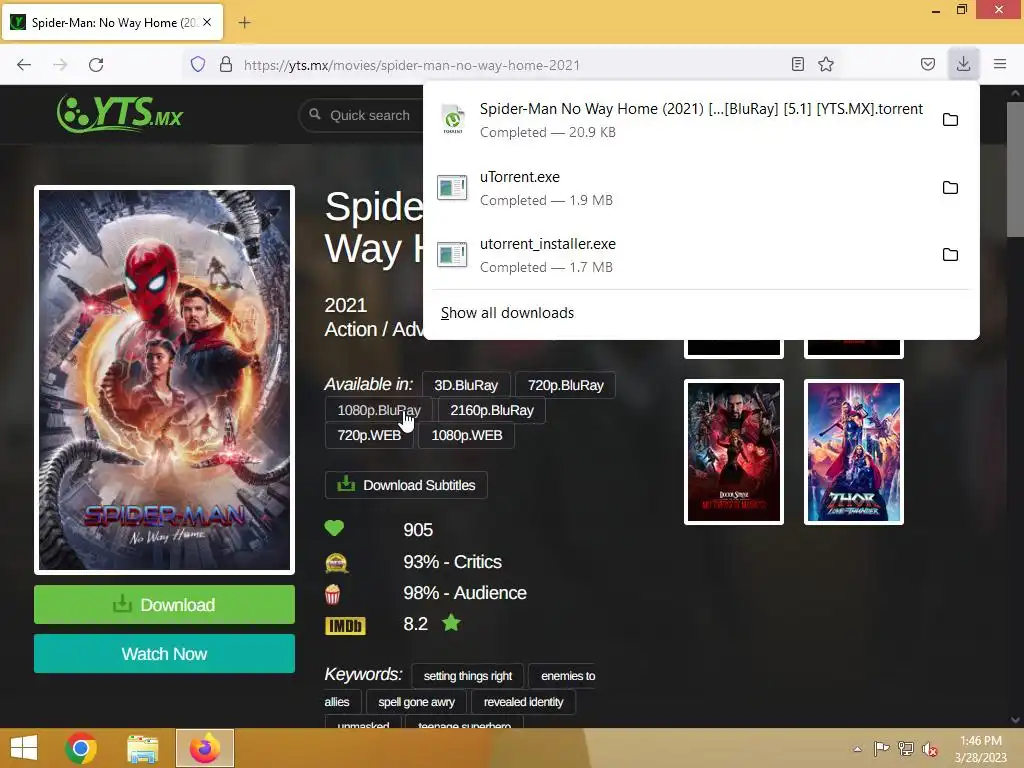This screenshot has width=1024, height=768.
Task: Click the popcorn audience score icon
Action: 332,594
